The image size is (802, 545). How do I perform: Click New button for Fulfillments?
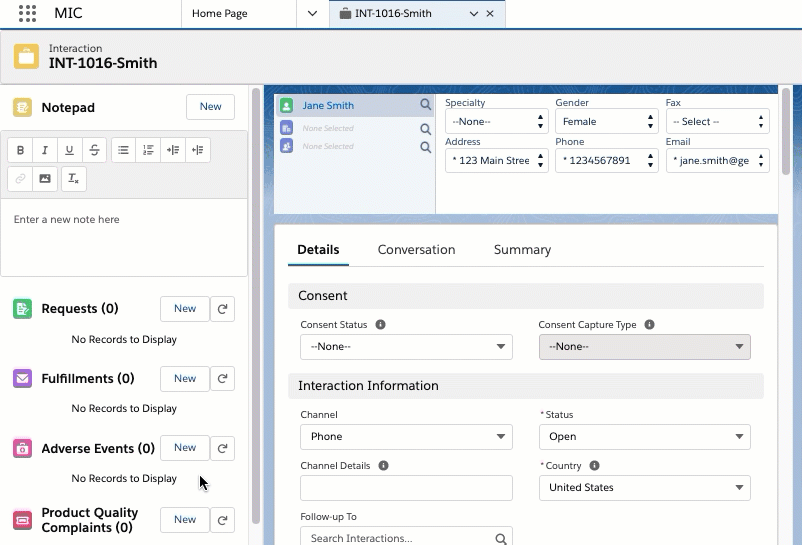click(x=185, y=379)
